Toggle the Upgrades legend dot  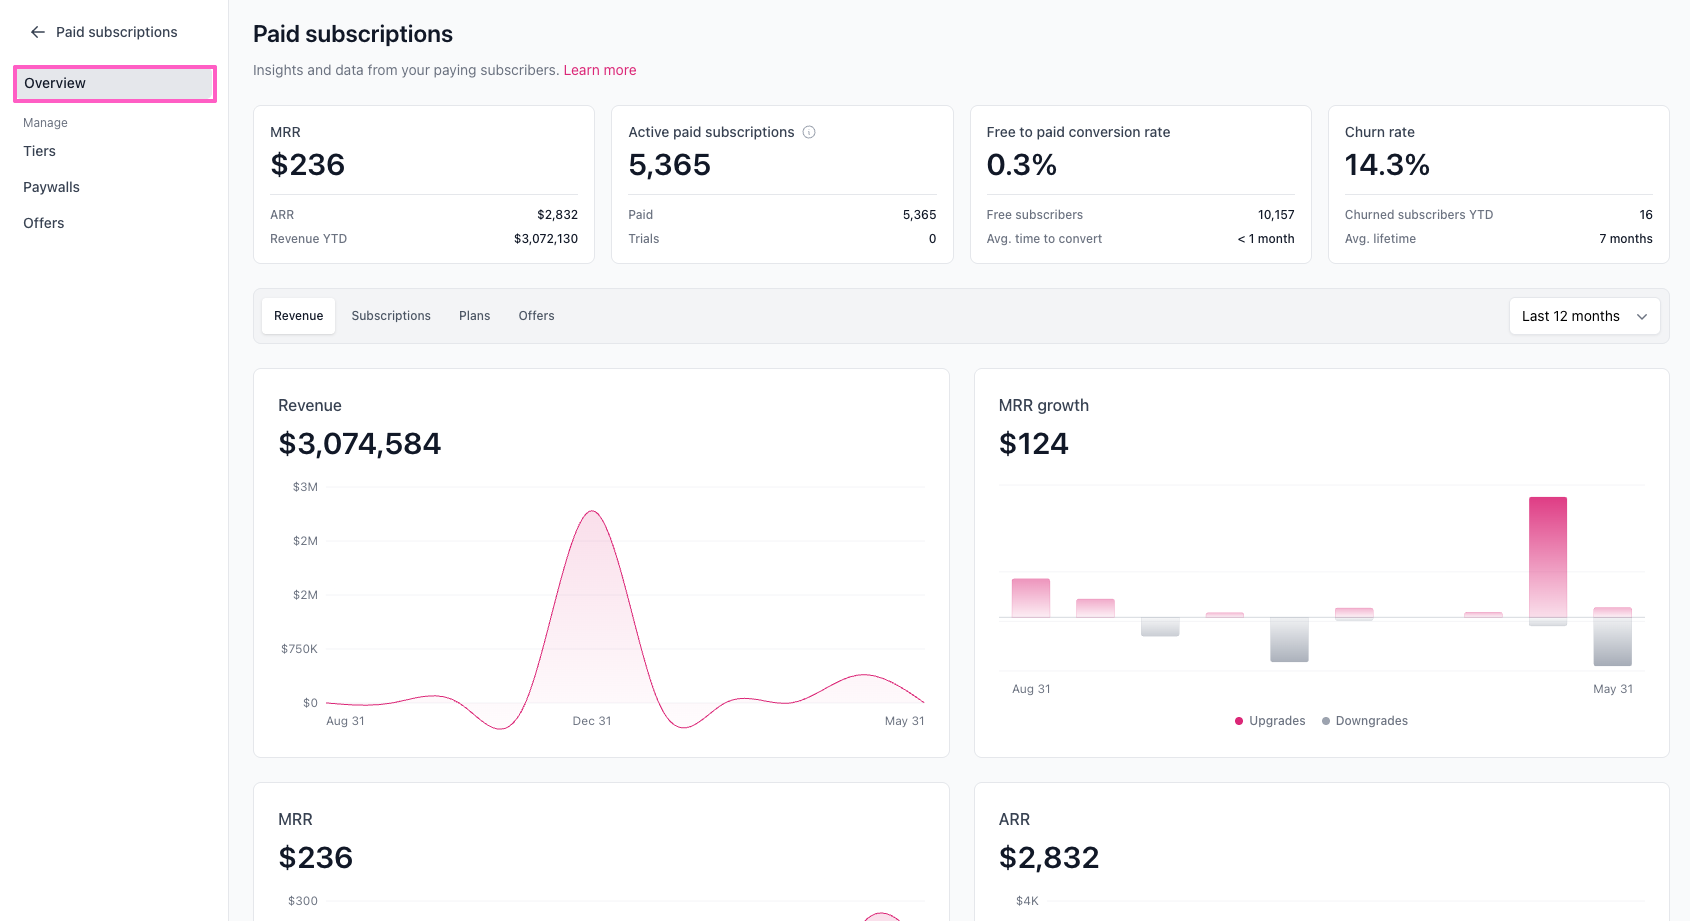(1239, 721)
